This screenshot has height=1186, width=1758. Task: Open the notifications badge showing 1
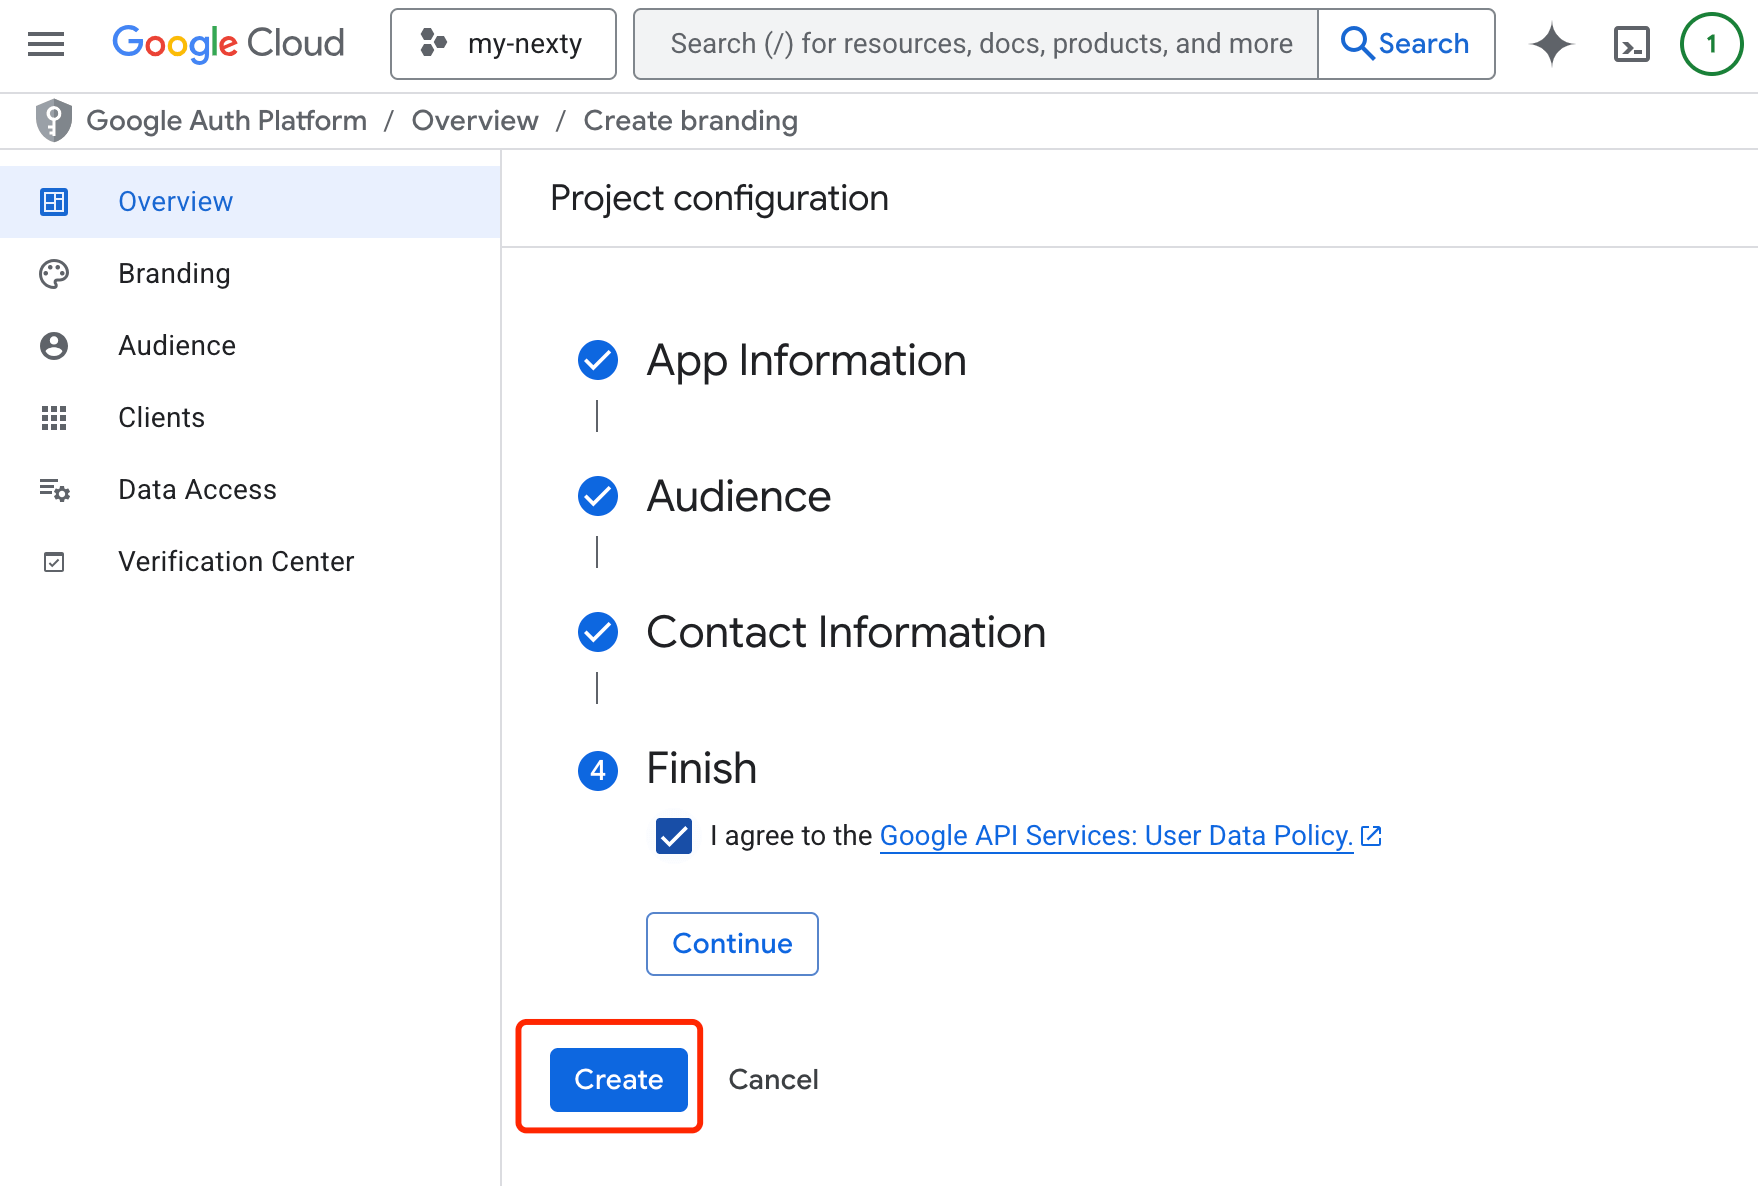(x=1711, y=44)
